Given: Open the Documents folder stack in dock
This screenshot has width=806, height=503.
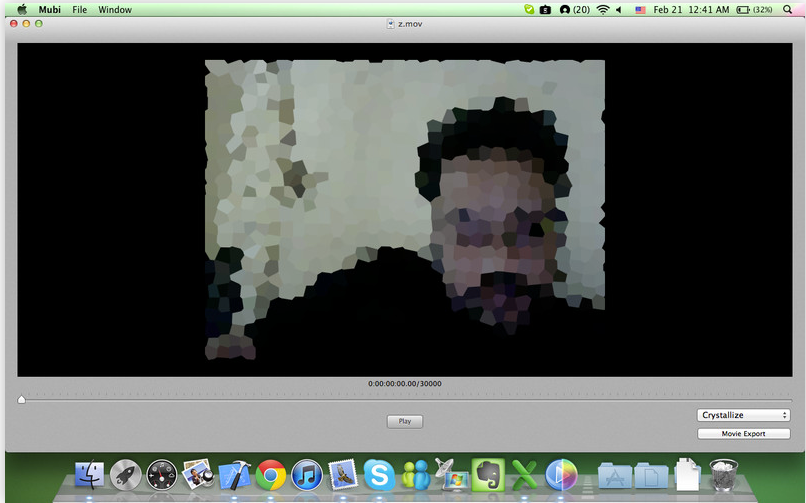Looking at the screenshot, I should pos(651,475).
